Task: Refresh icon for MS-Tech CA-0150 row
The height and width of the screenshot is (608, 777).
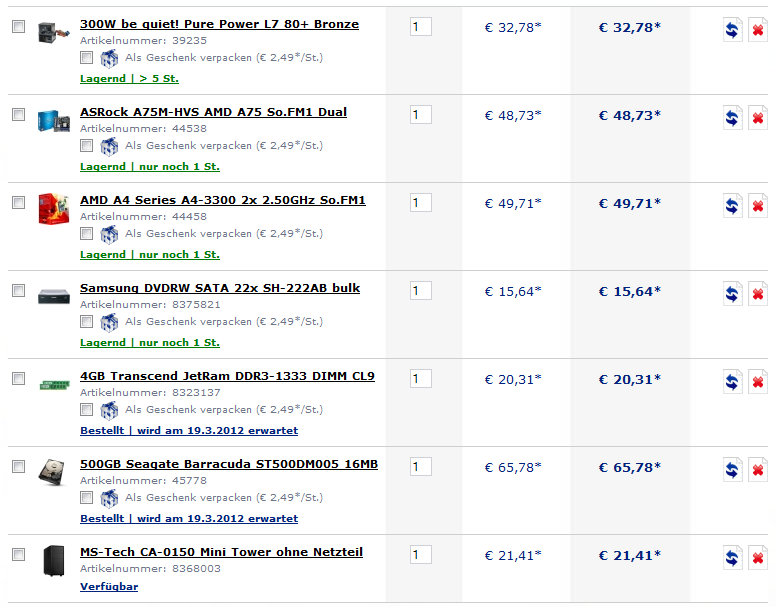Action: click(732, 557)
